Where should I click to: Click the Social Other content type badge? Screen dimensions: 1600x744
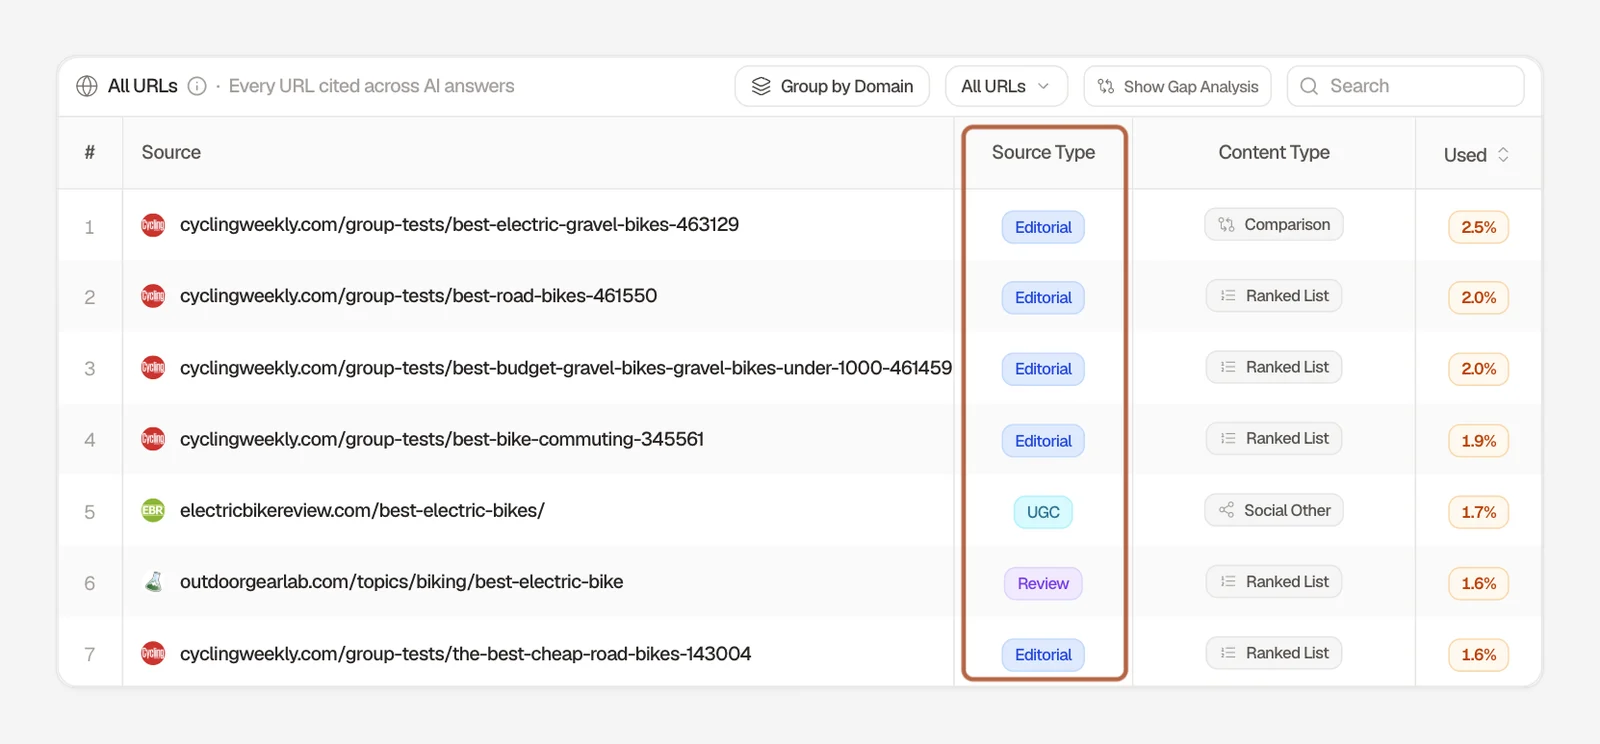[1274, 510]
